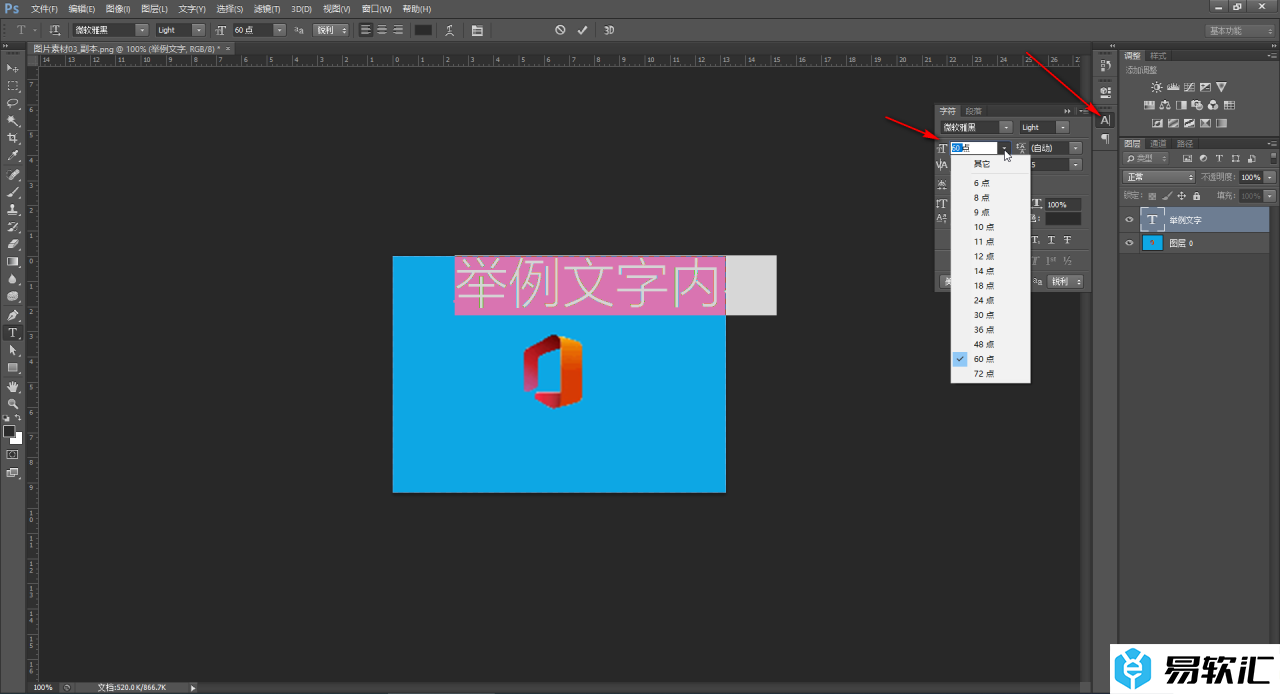Choose 其它 from size list

tap(990, 164)
